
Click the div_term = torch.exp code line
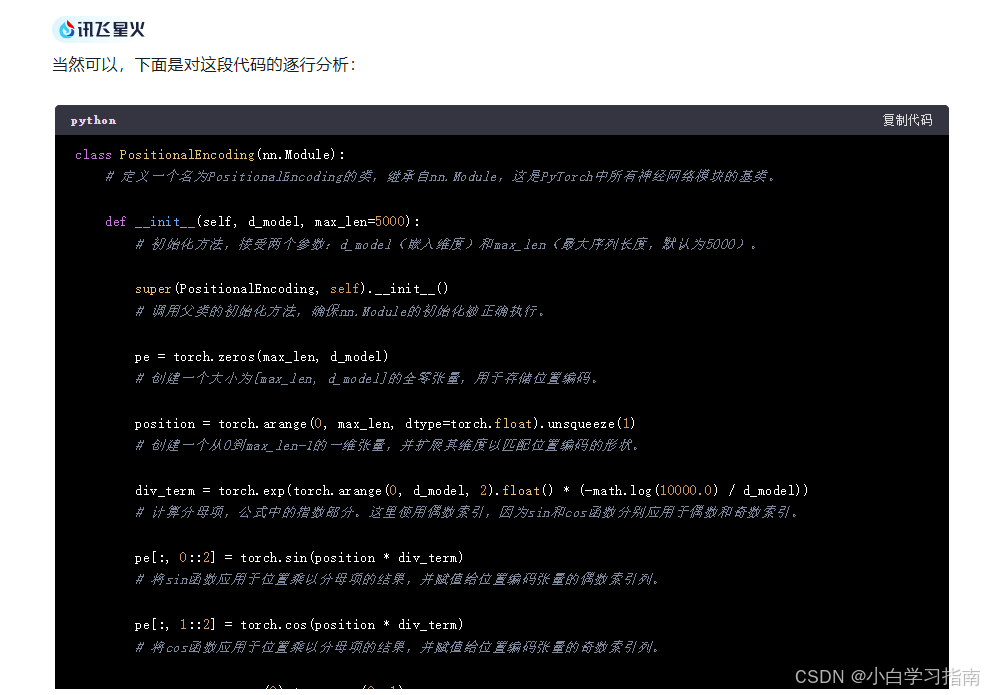471,490
